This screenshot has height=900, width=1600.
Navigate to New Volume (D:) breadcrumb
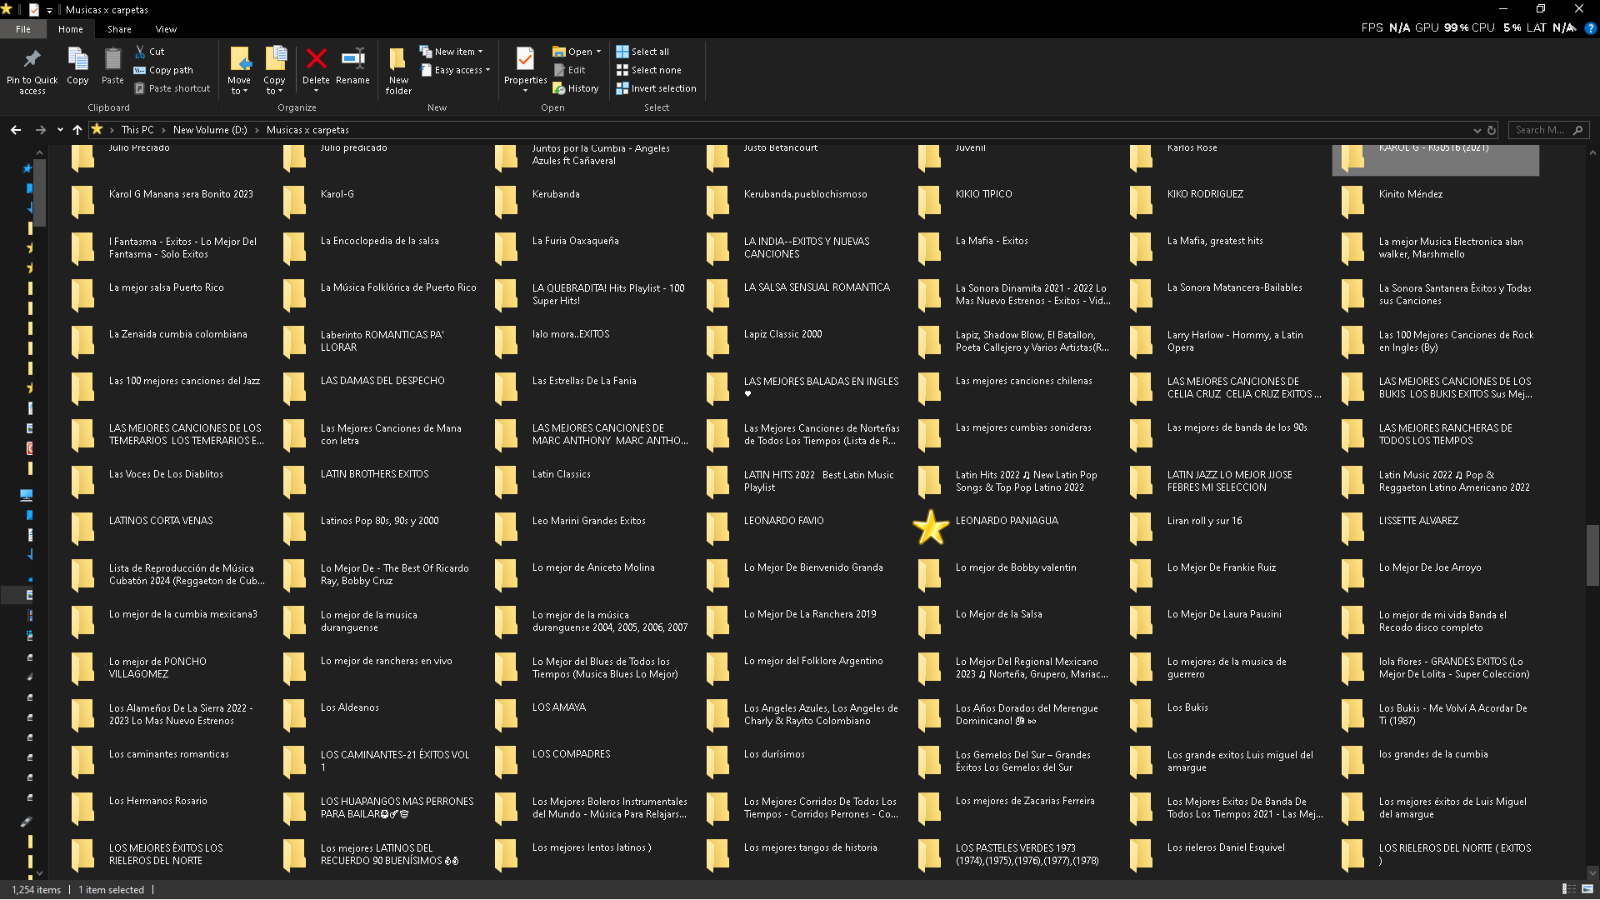pos(210,130)
